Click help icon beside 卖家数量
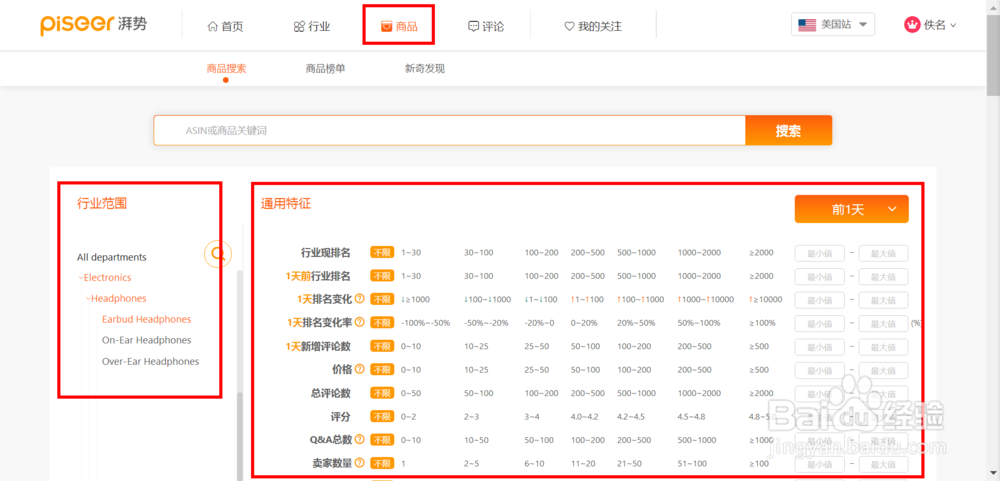 pyautogui.click(x=360, y=462)
